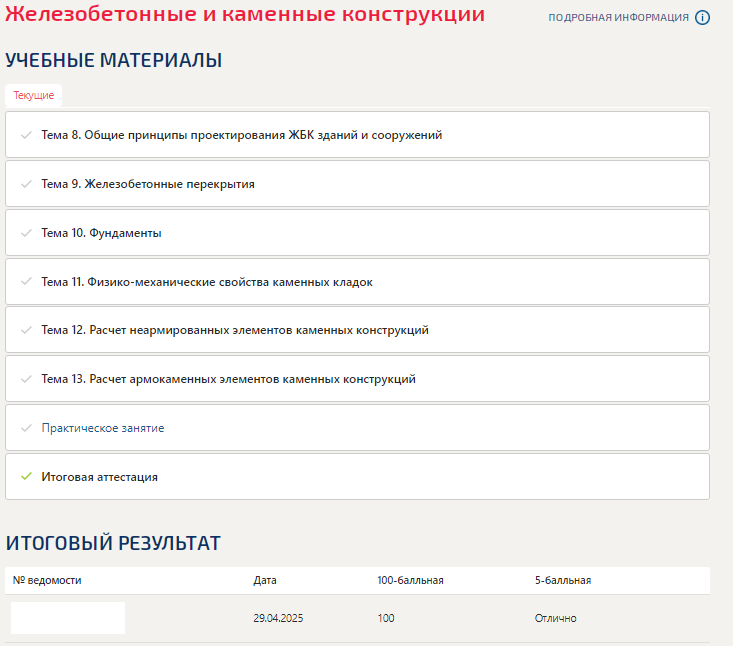Viewport: 733px width, 646px height.
Task: Open Тема 13 Расчет армокаменных элементов
Action: (x=357, y=379)
